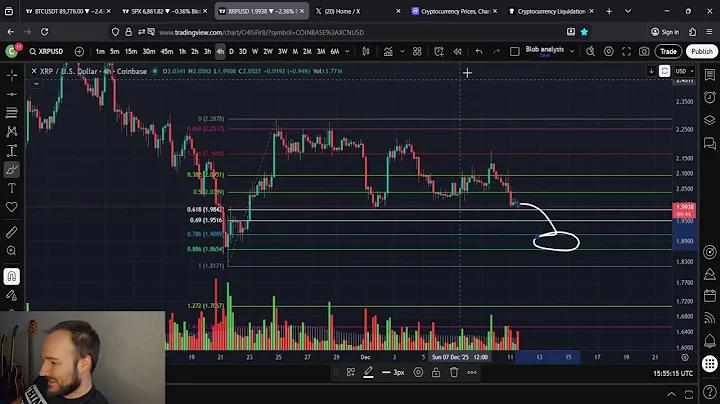Toggle auto-fit scale button on chart
The height and width of the screenshot is (404, 720).
[x=664, y=71]
